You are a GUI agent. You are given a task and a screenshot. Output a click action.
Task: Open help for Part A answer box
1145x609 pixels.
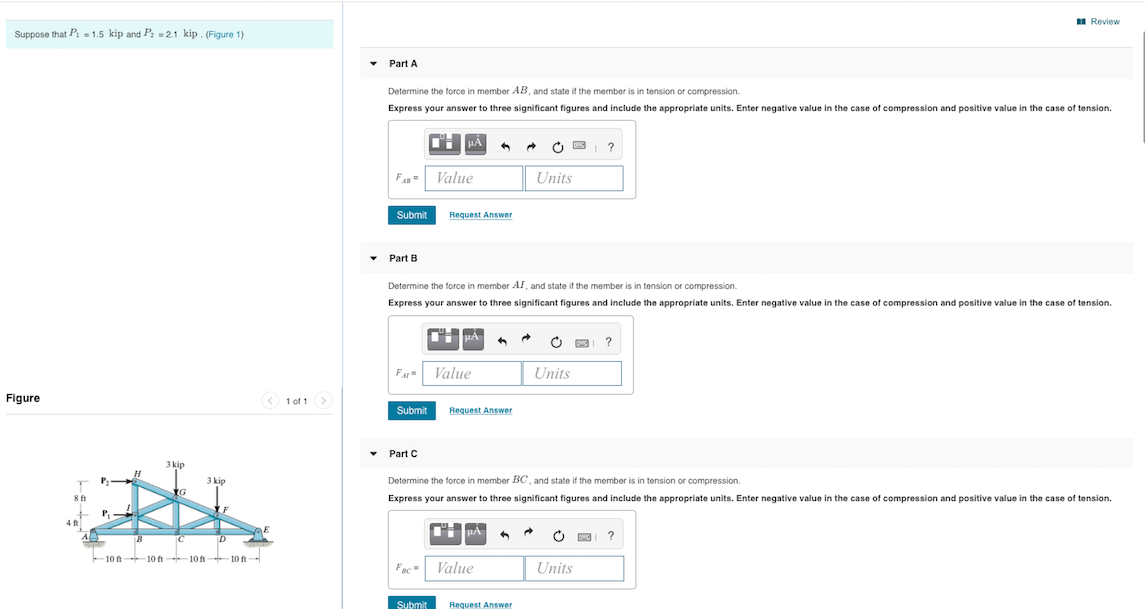pyautogui.click(x=610, y=148)
